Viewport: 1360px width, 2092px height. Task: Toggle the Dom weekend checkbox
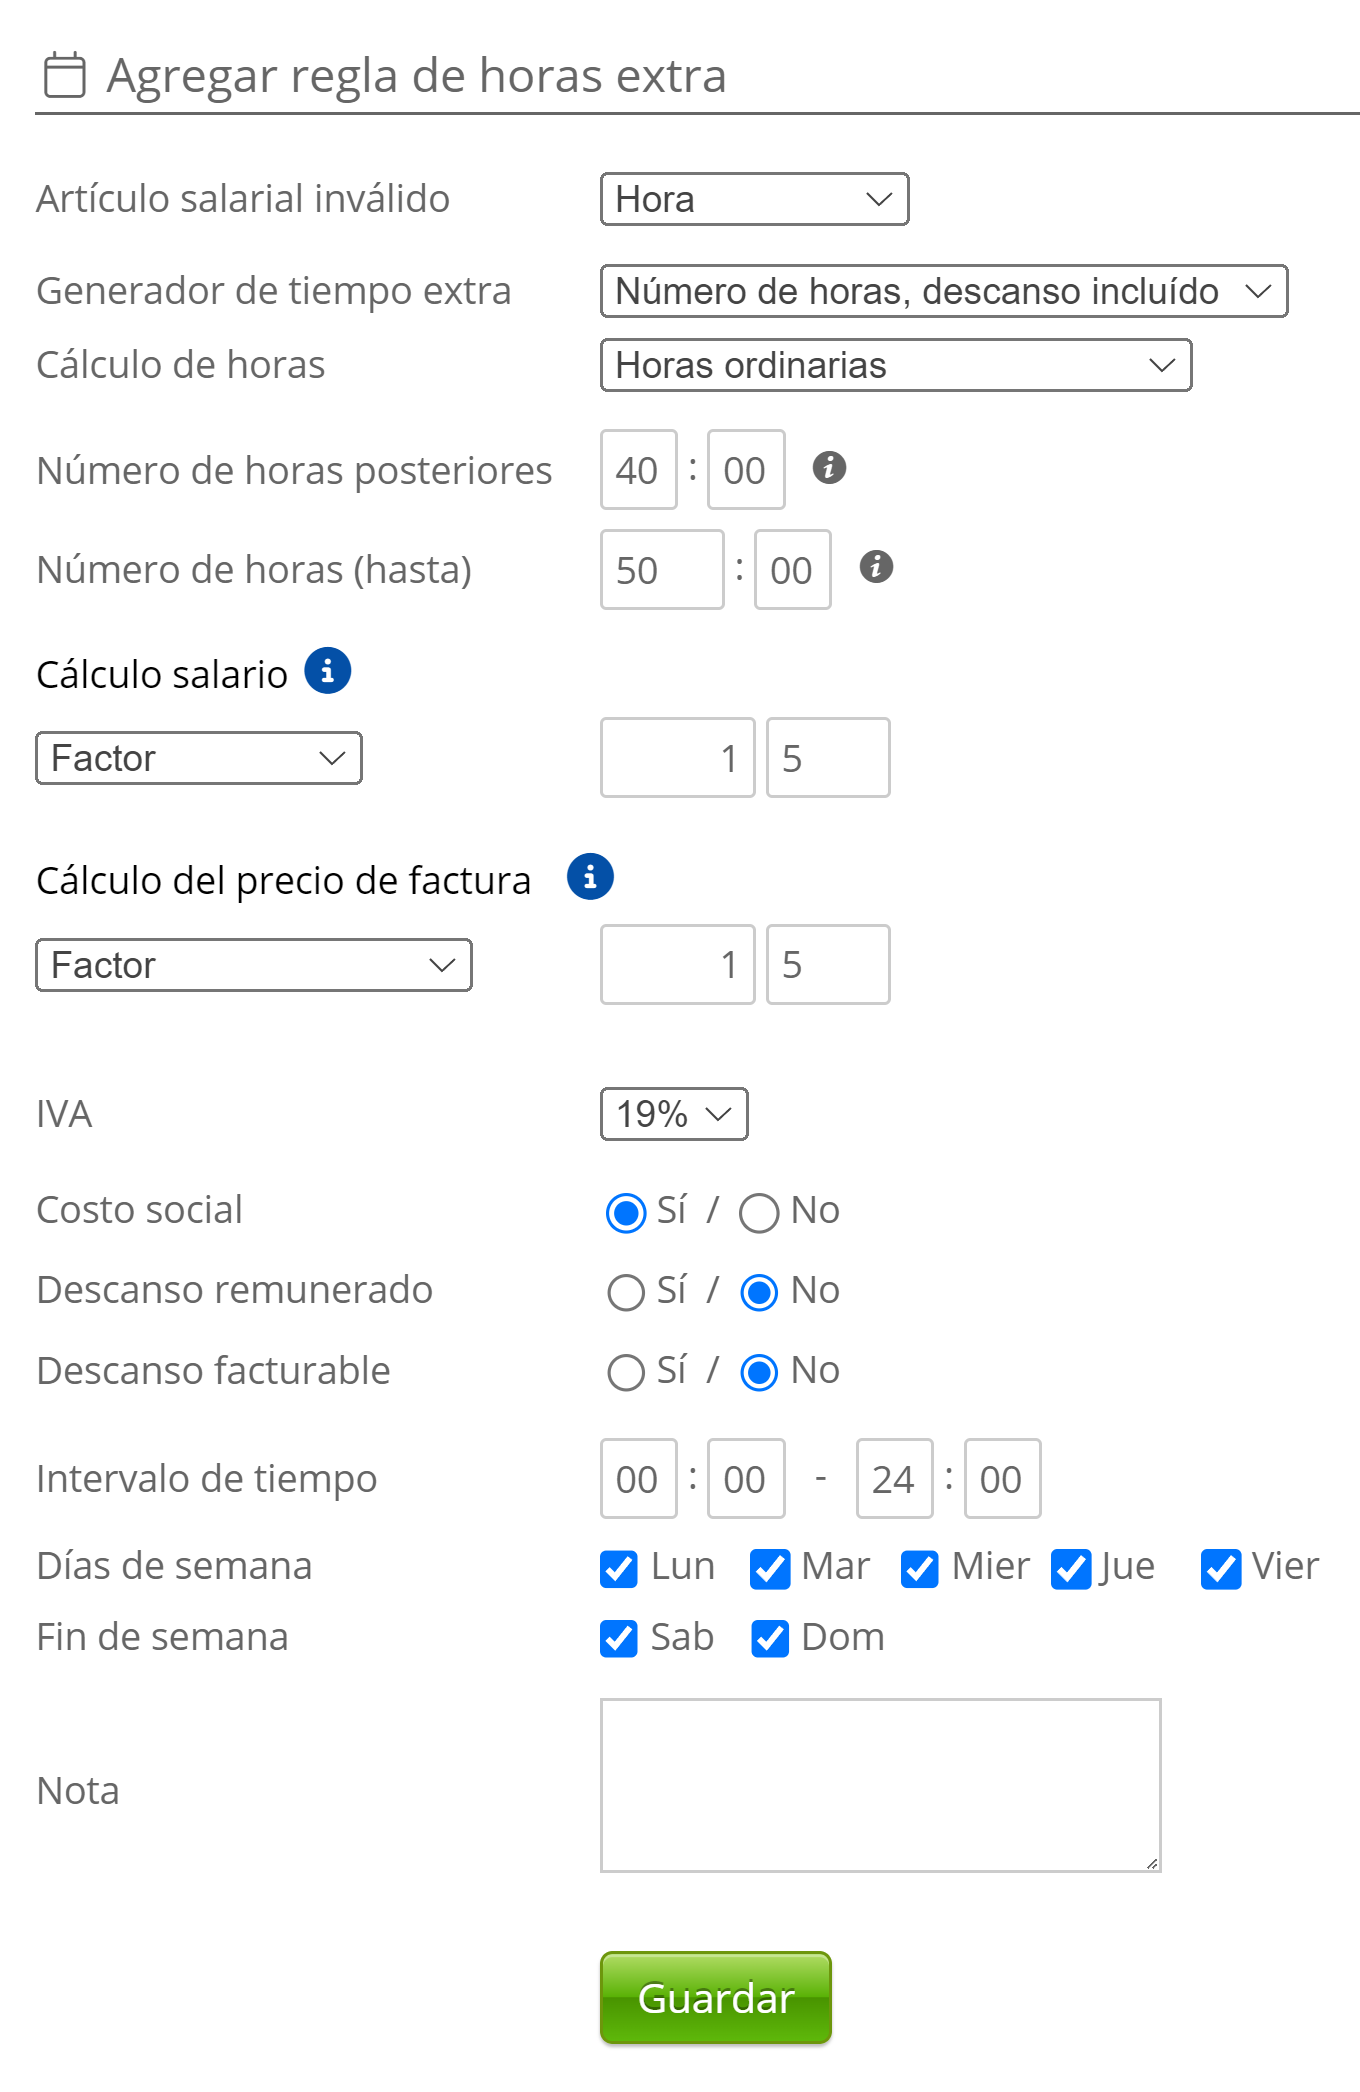pos(770,1639)
